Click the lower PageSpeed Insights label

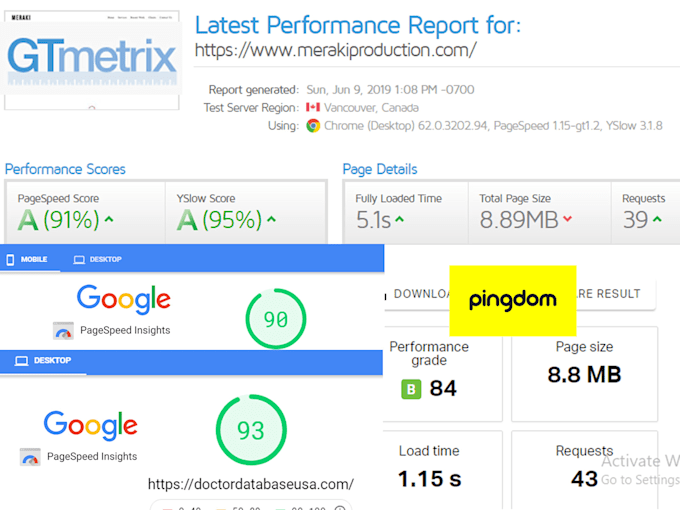pyautogui.click(x=92, y=457)
